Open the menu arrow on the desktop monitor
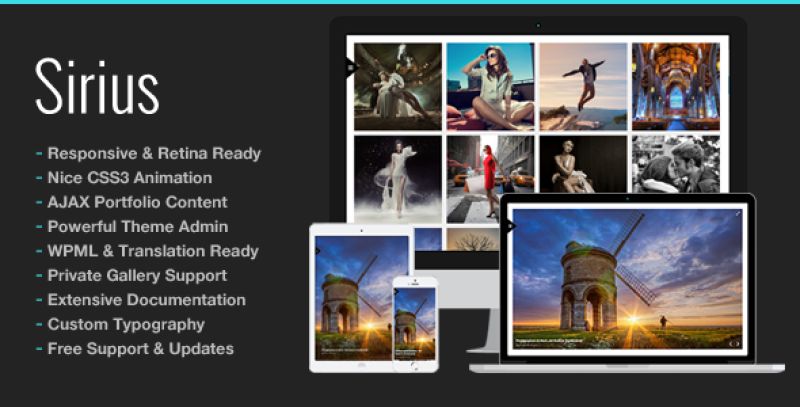The image size is (800, 407). tap(352, 67)
